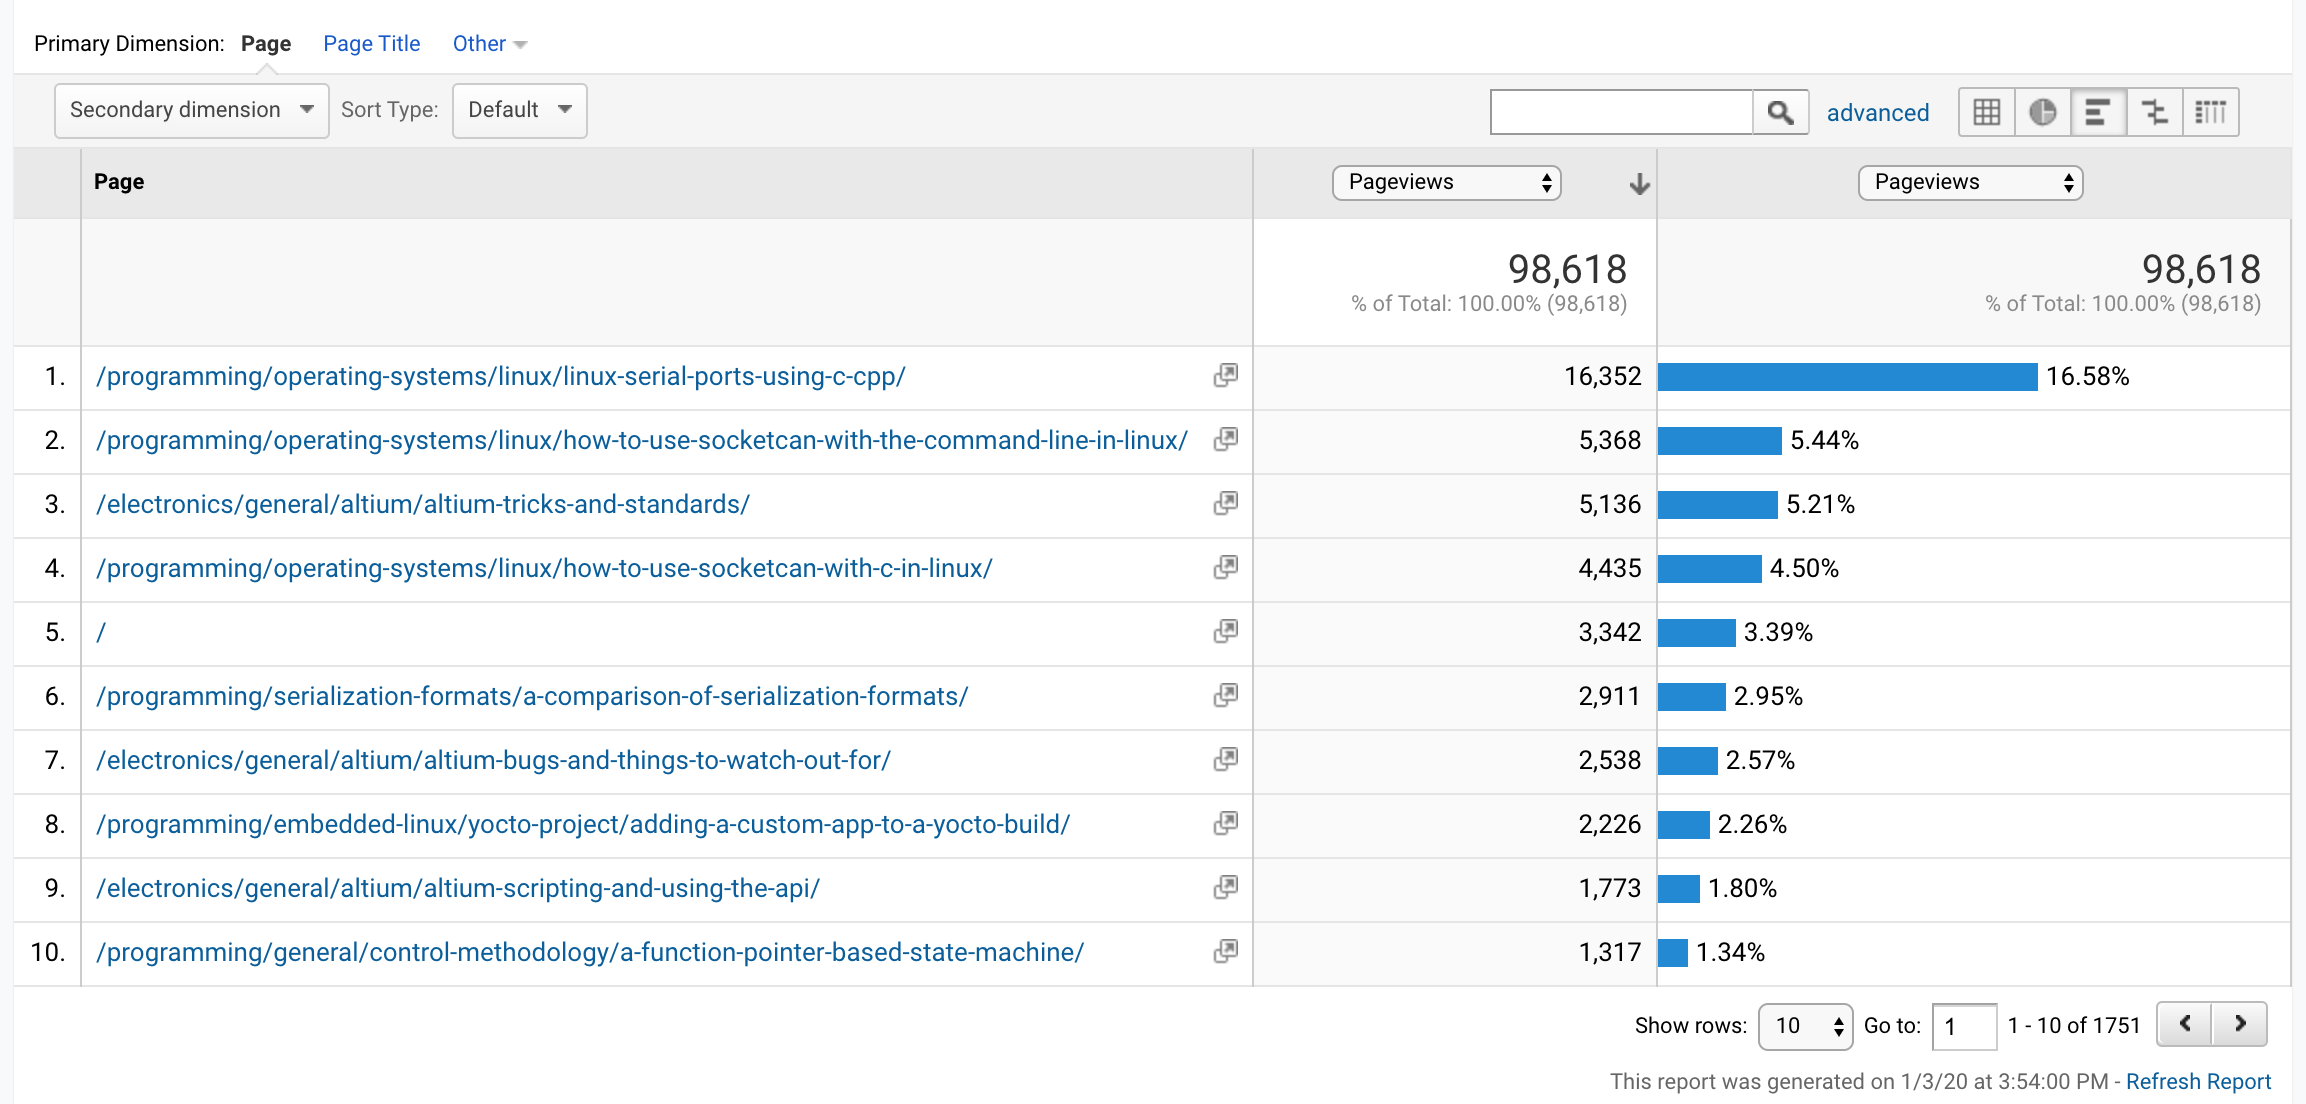Viewport: 2306px width, 1104px height.
Task: Switch to comparison view icon
Action: click(2154, 112)
